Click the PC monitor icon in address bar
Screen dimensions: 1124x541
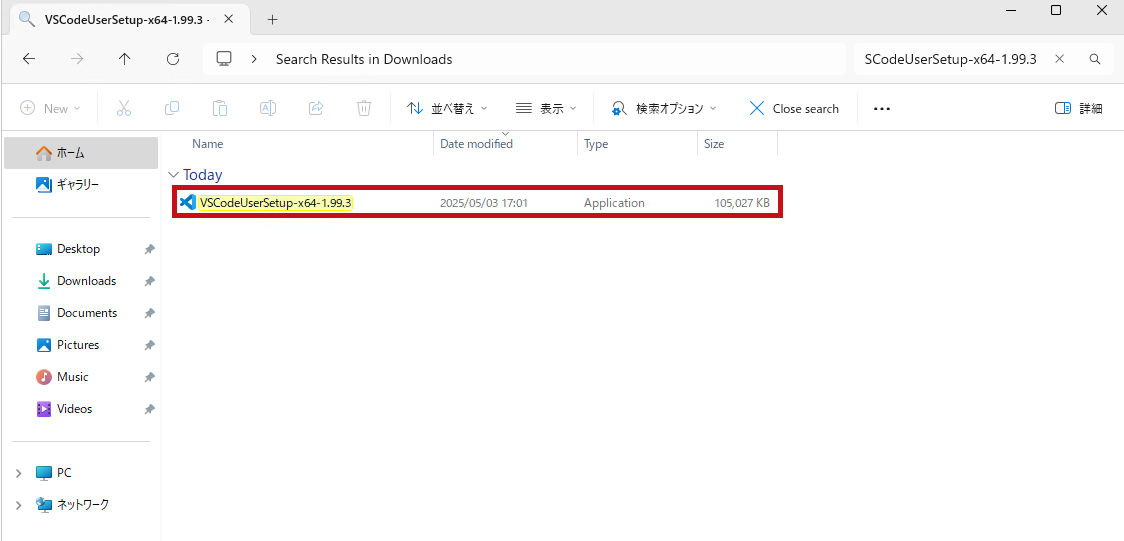point(225,59)
